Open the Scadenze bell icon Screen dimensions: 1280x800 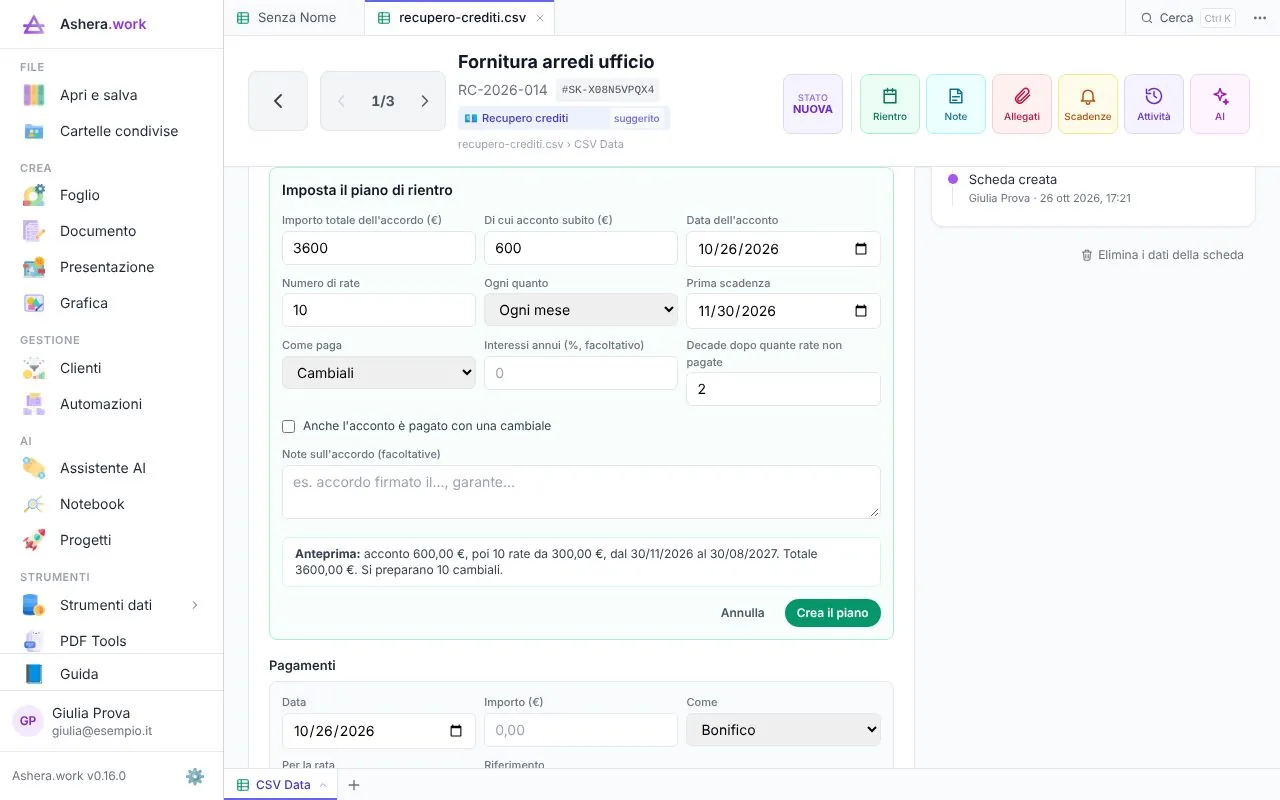[1088, 104]
